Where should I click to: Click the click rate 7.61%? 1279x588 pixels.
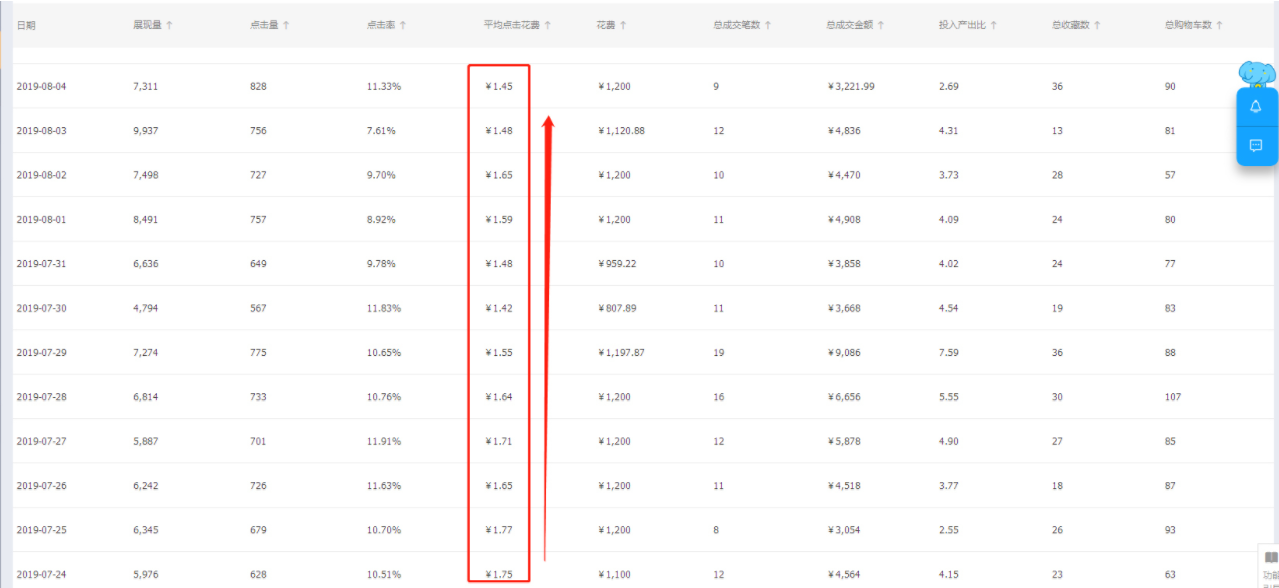(x=381, y=131)
